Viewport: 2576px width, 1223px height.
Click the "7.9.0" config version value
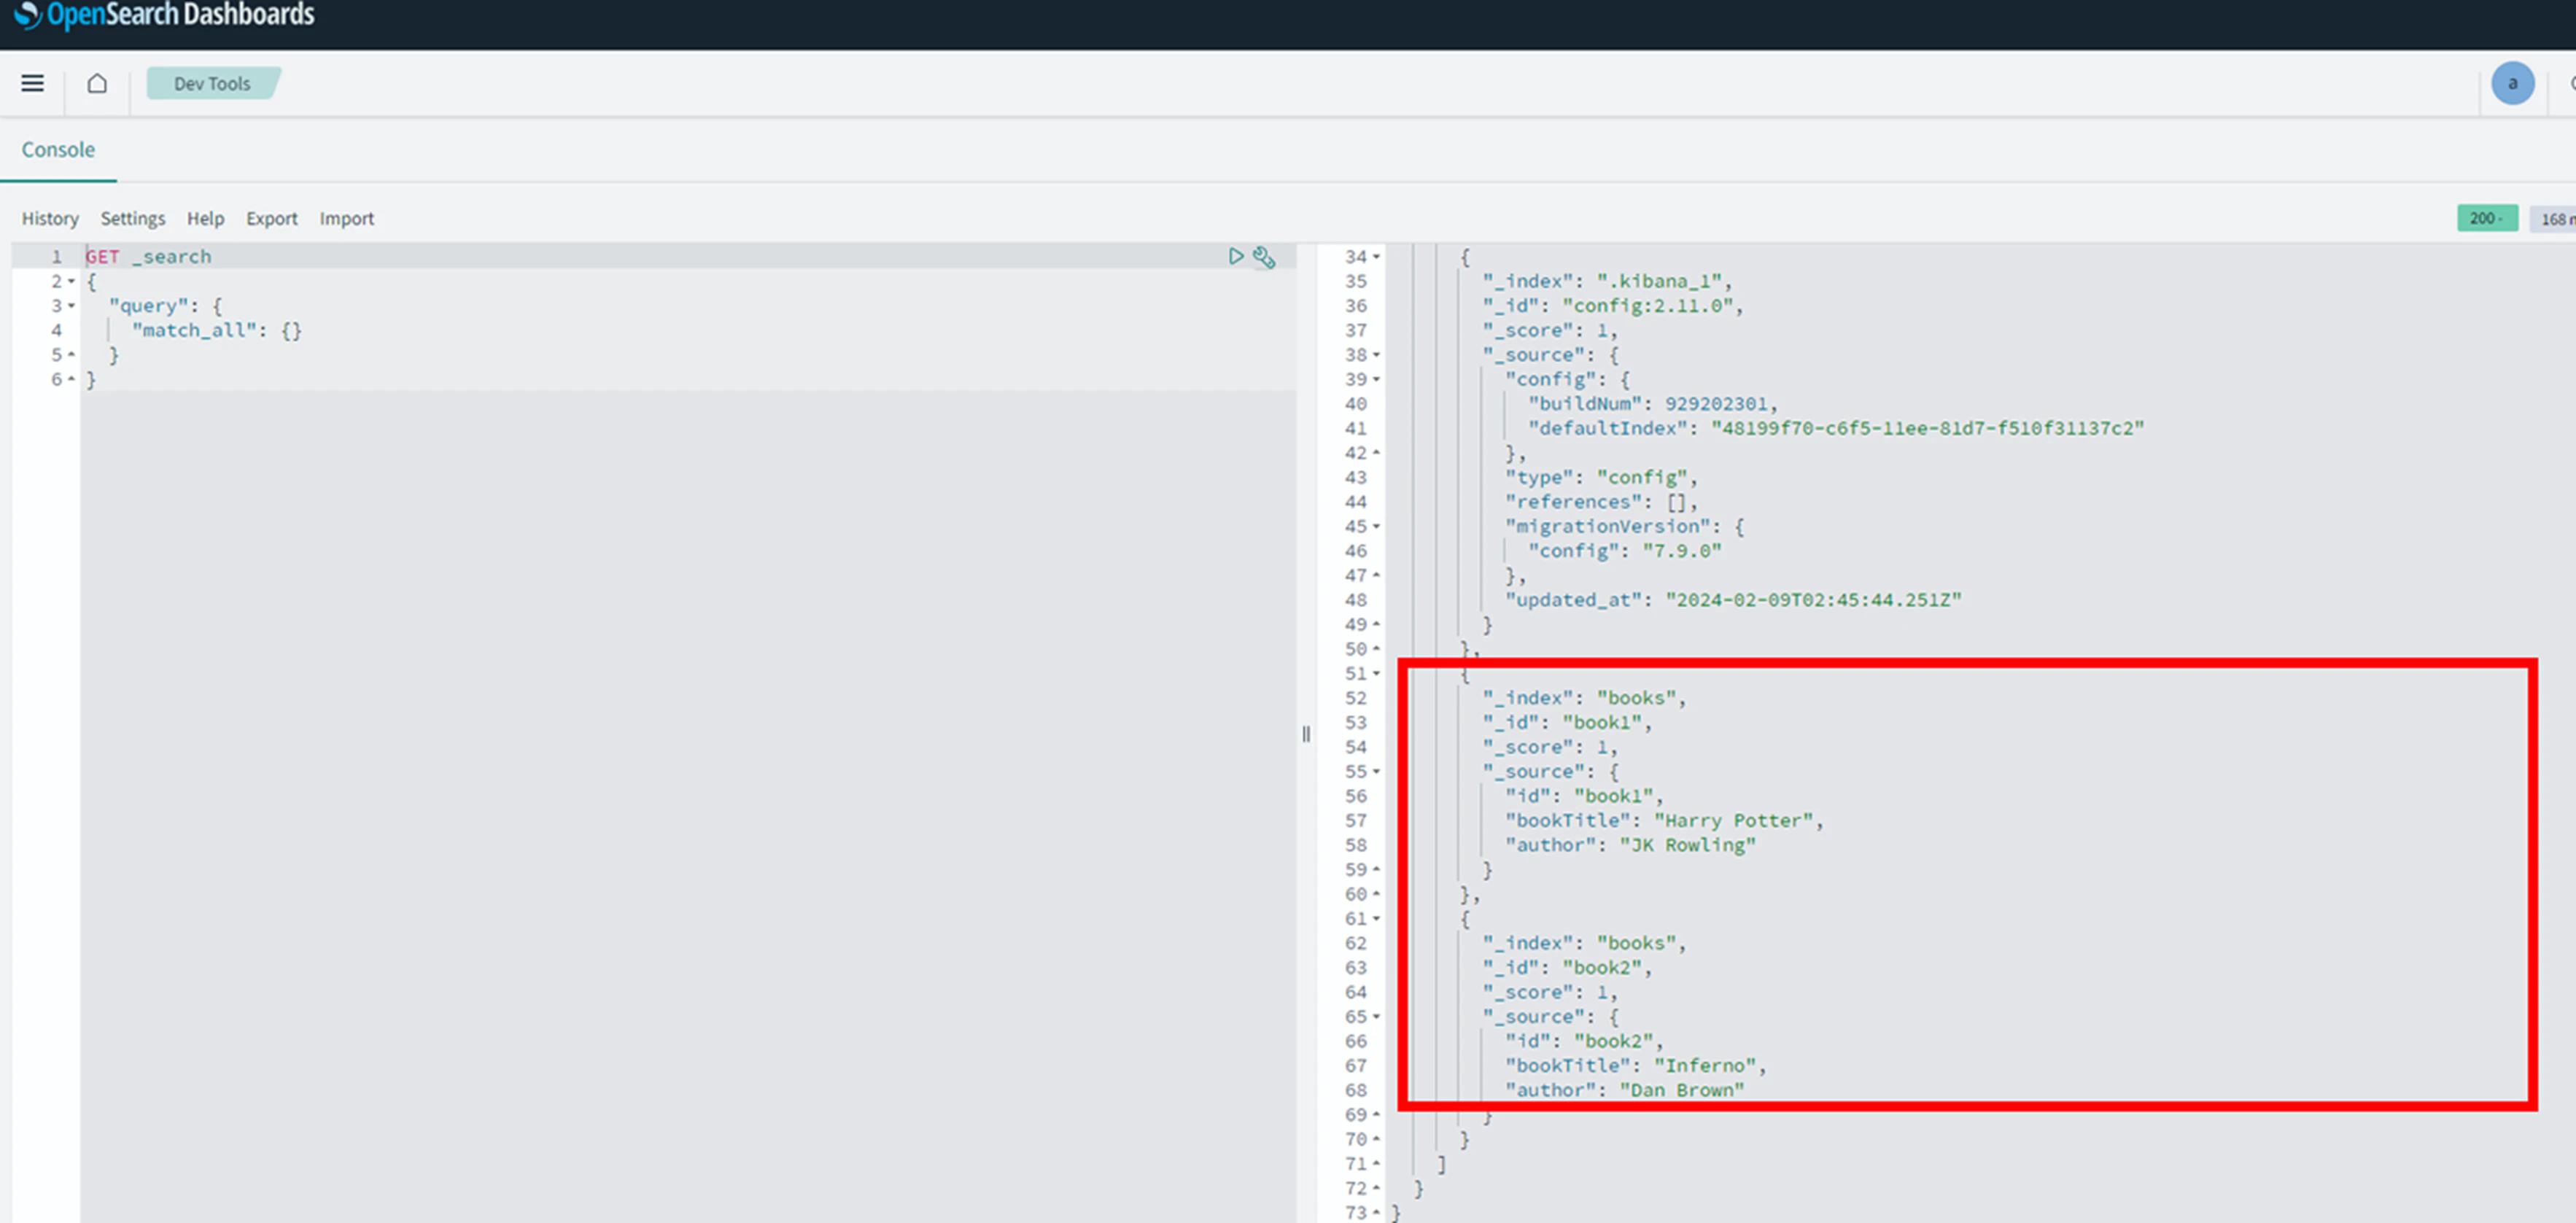point(1682,551)
